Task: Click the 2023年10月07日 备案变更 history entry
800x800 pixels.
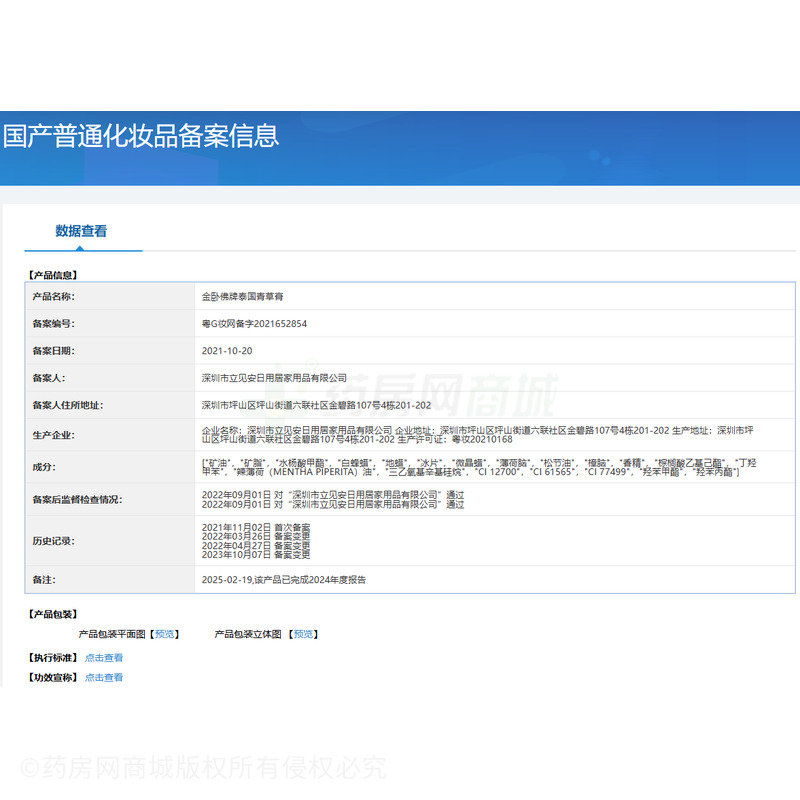Action: 256,554
